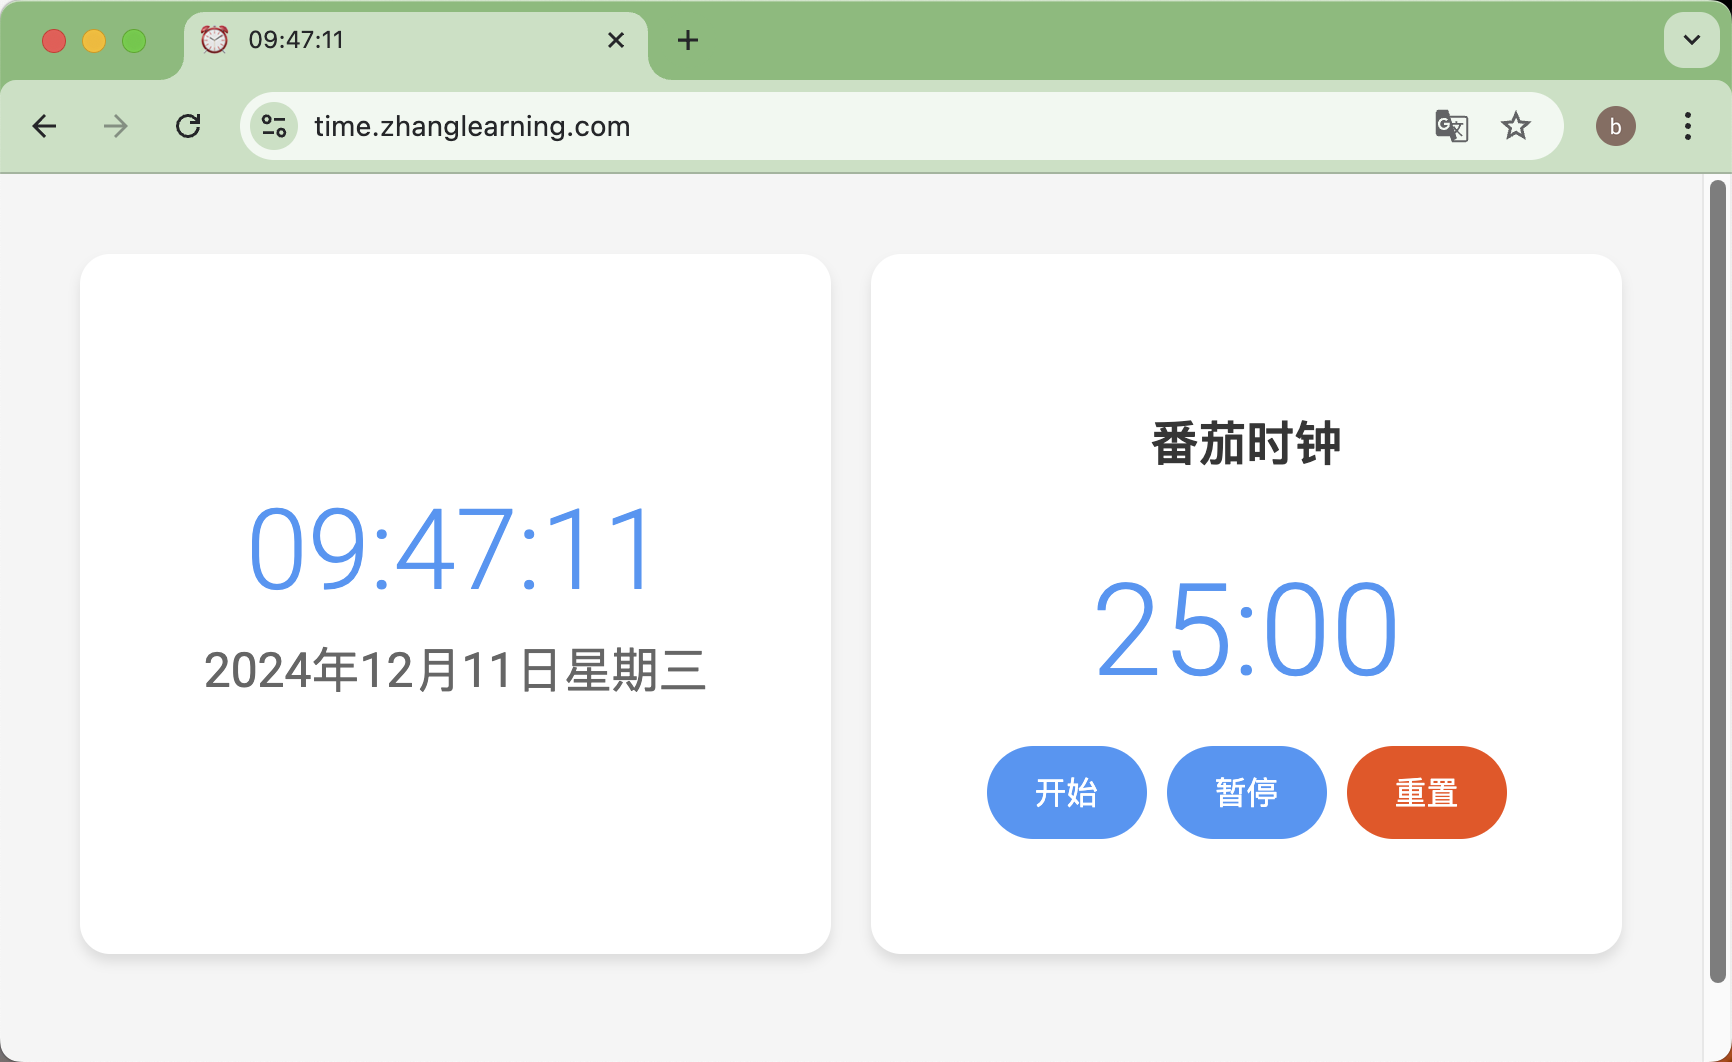
Task: Open site information icon in address bar
Action: click(x=274, y=126)
